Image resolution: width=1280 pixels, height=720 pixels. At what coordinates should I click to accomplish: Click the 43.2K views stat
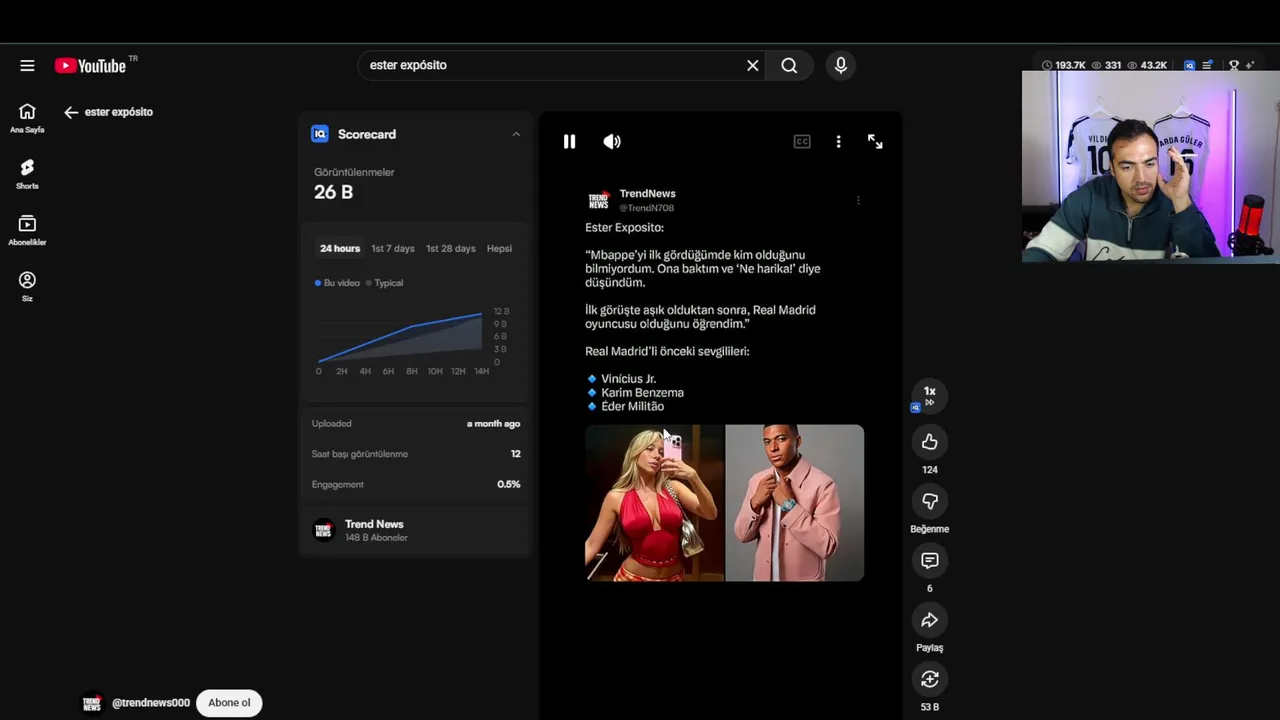pos(1147,65)
